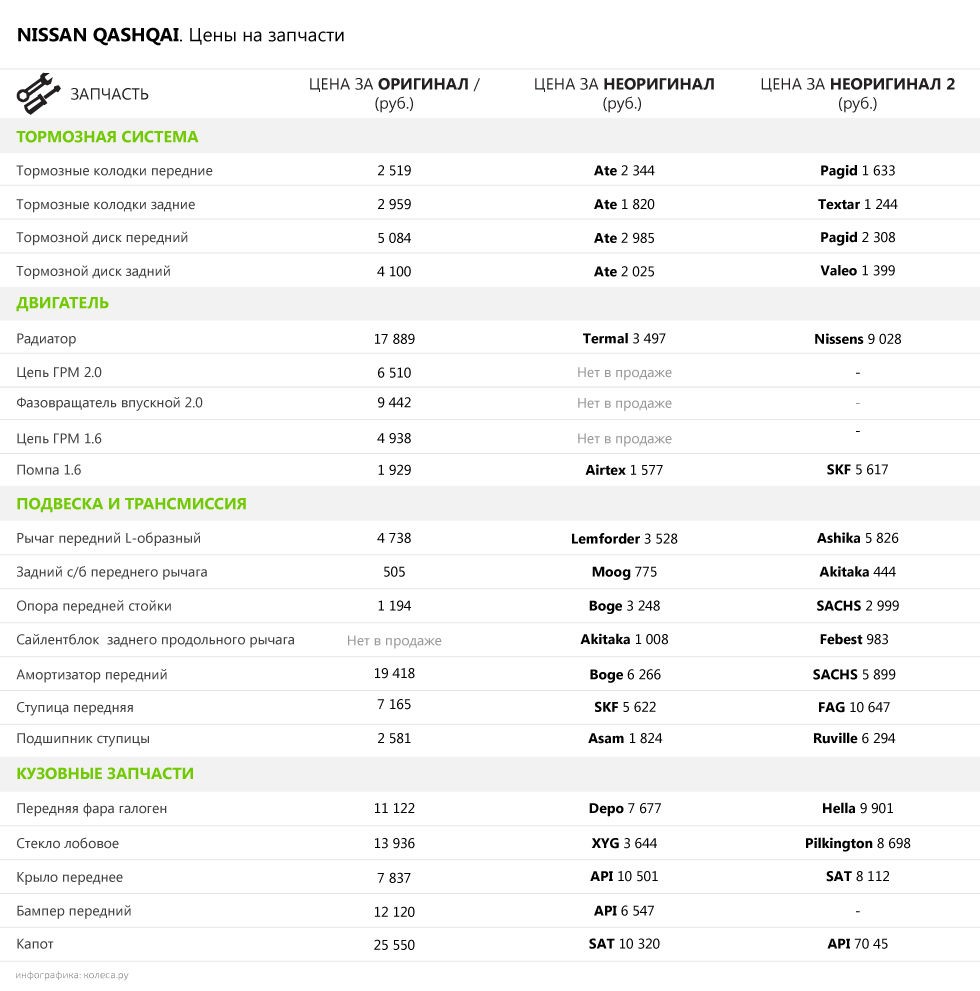Viewport: 980px width, 991px height.
Task: Click the 'ПОДВЕСКА И ТРАНСМИССИЯ' section heading
Action: [131, 504]
